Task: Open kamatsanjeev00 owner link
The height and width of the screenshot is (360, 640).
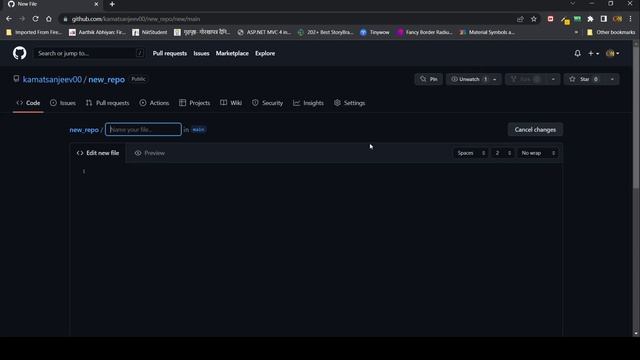Action: 52,80
